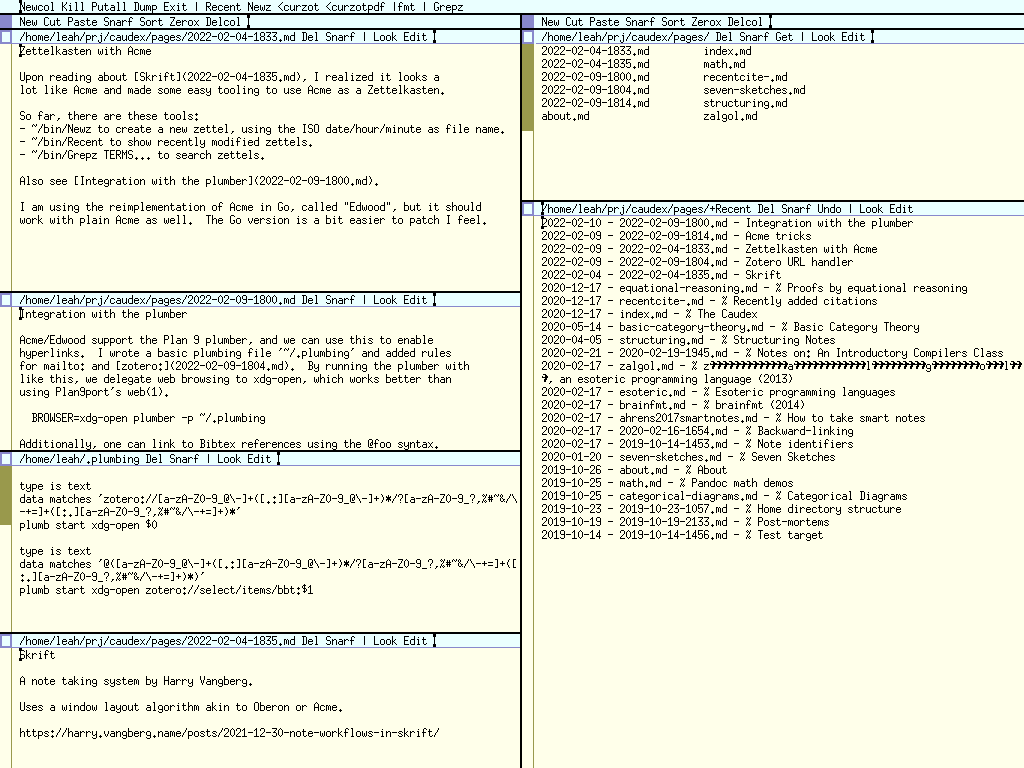The width and height of the screenshot is (1024, 768).
Task: Click Grepz in the top tag bar
Action: (448, 7)
